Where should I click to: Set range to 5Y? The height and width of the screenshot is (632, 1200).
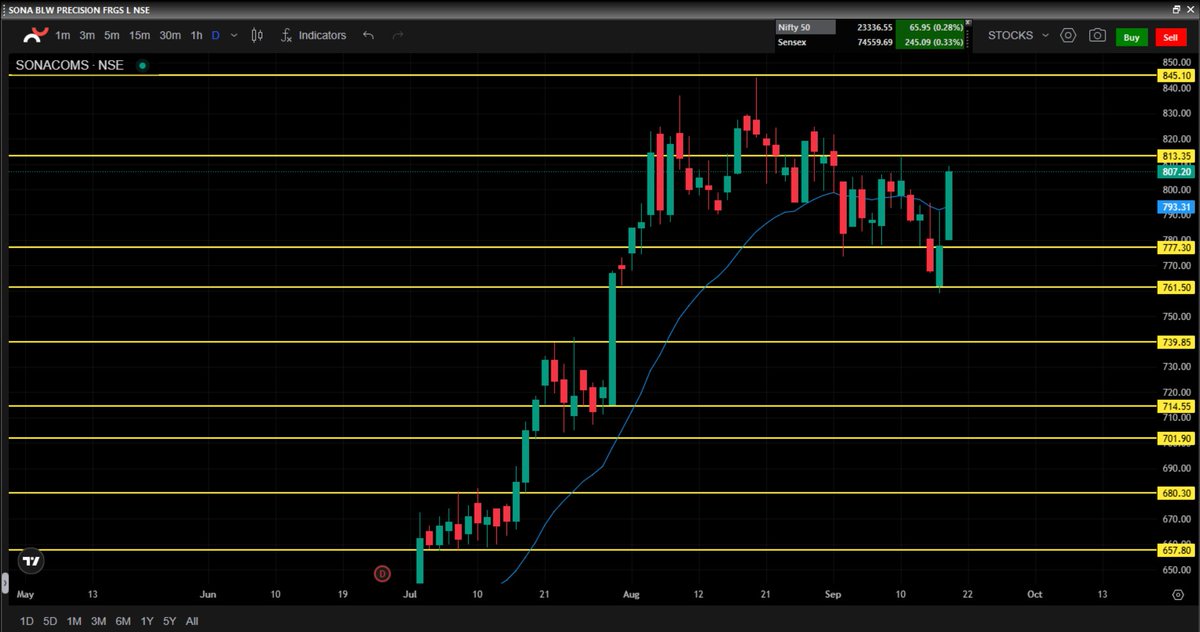[170, 621]
